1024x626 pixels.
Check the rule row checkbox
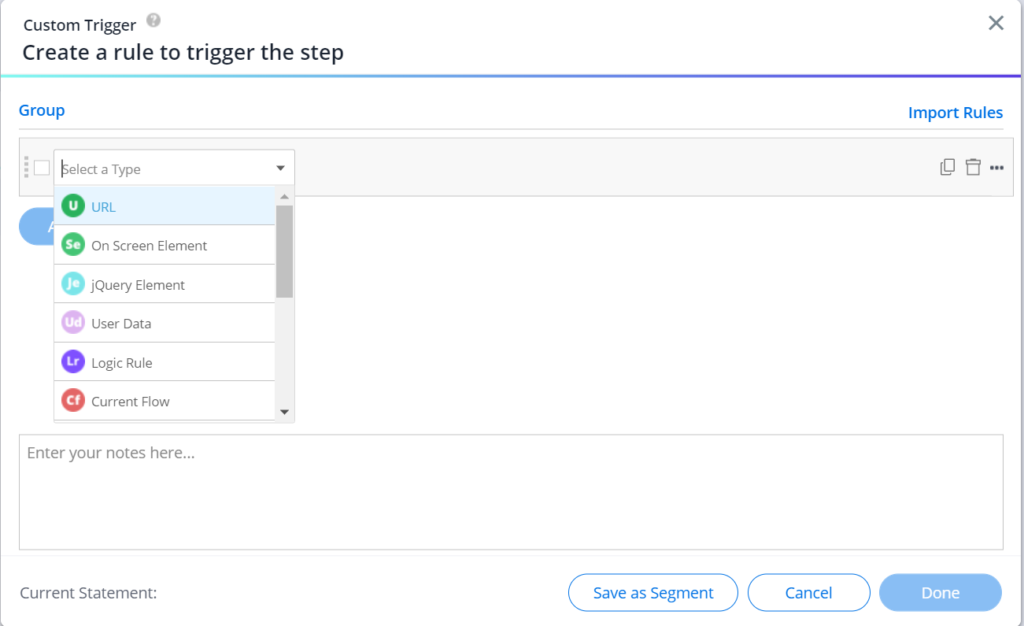[x=40, y=168]
